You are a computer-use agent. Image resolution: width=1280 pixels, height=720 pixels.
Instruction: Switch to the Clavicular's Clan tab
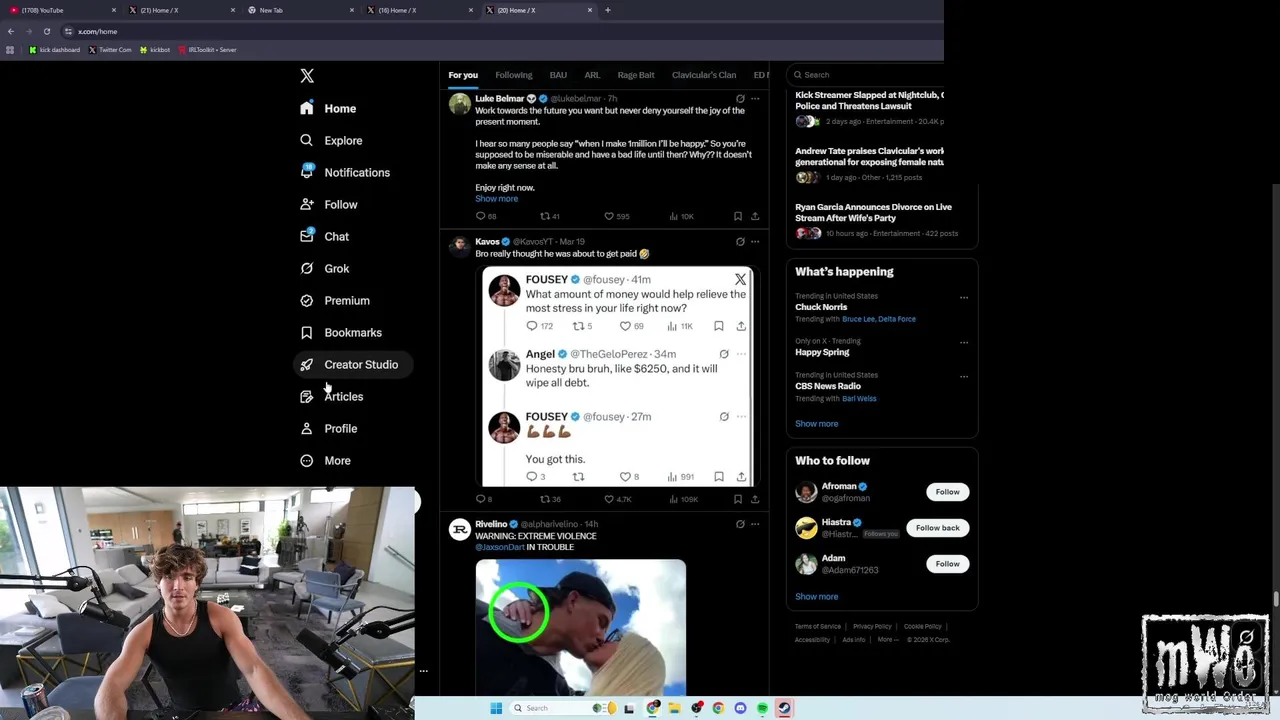(704, 75)
